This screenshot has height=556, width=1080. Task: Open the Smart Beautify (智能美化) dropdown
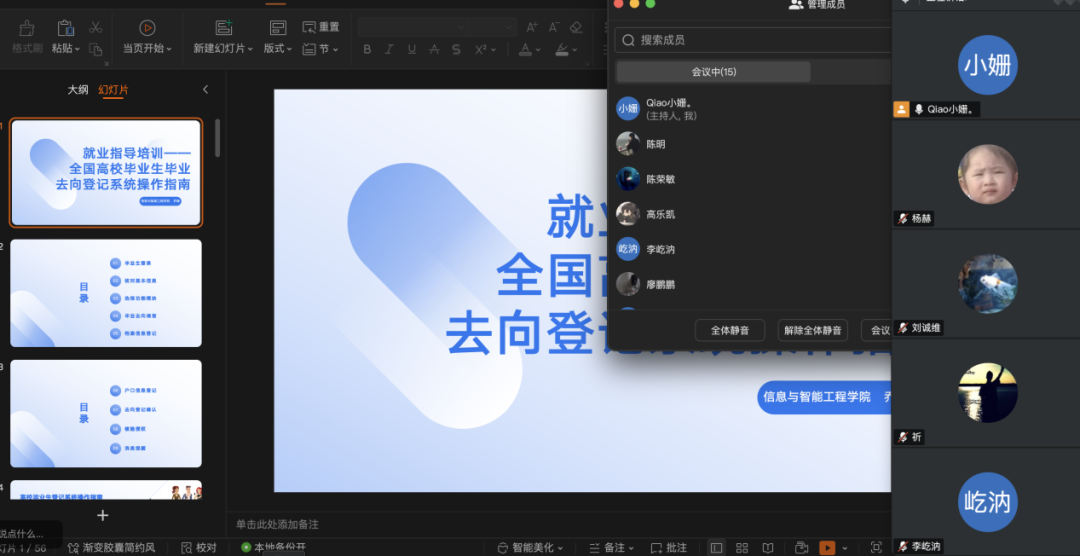click(x=531, y=548)
